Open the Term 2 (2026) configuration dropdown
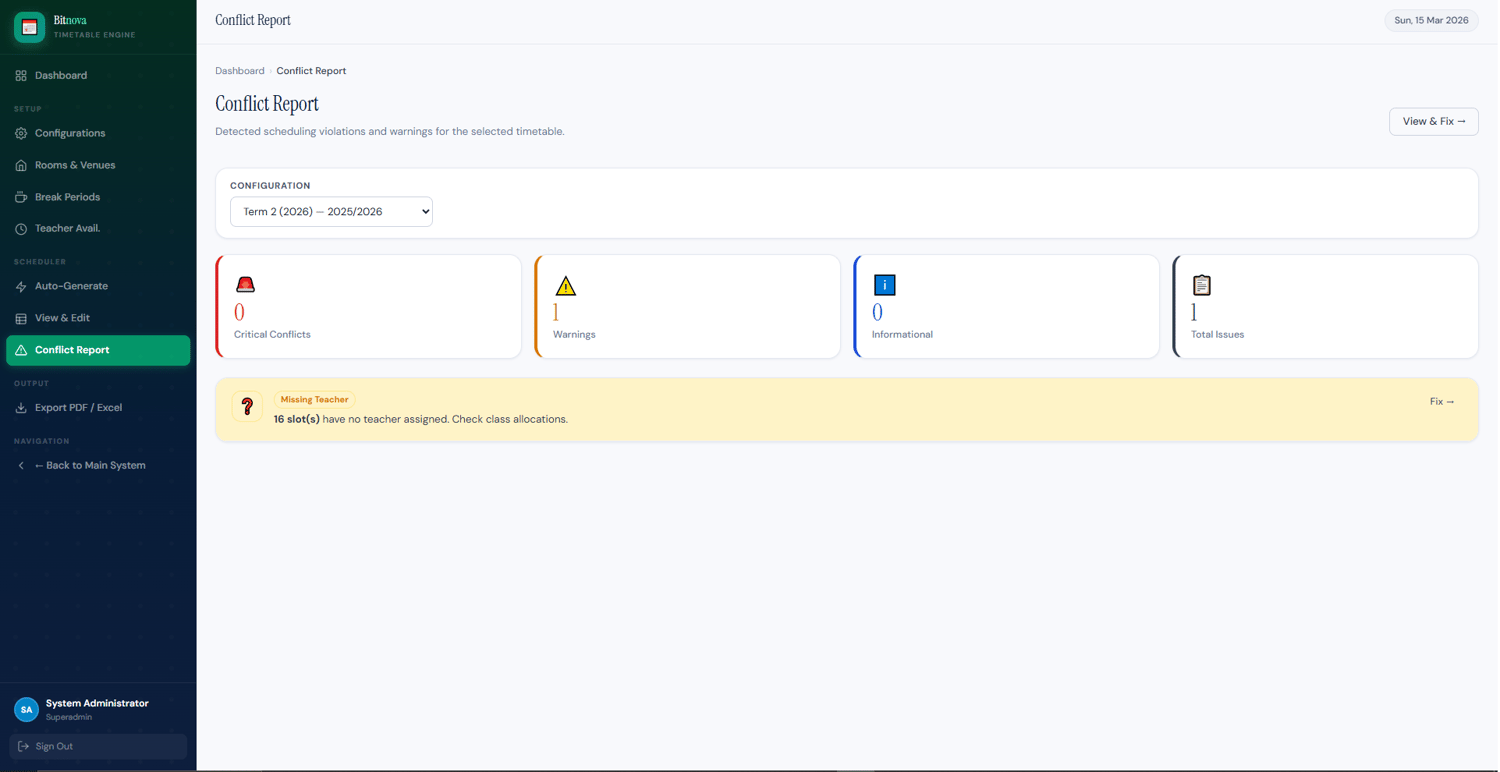Screen dimensions: 1500x772 pos(331,212)
